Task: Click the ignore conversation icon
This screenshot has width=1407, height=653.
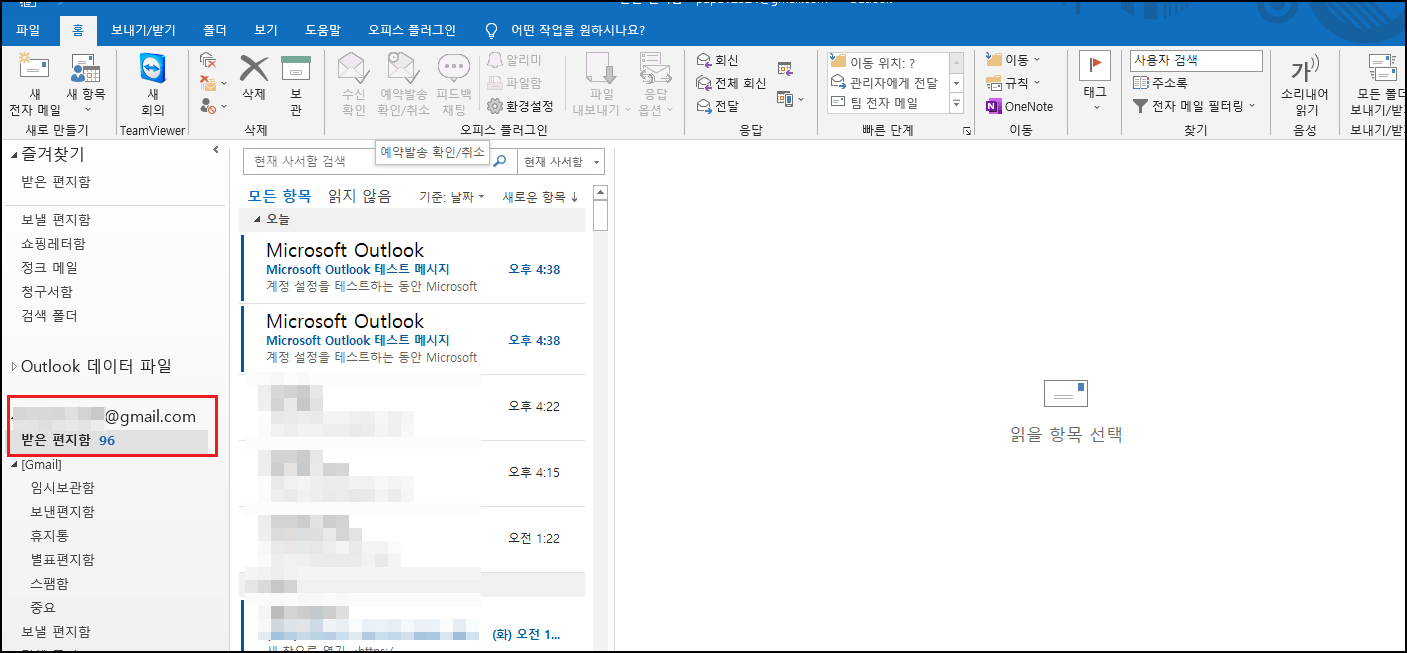Action: 208,61
